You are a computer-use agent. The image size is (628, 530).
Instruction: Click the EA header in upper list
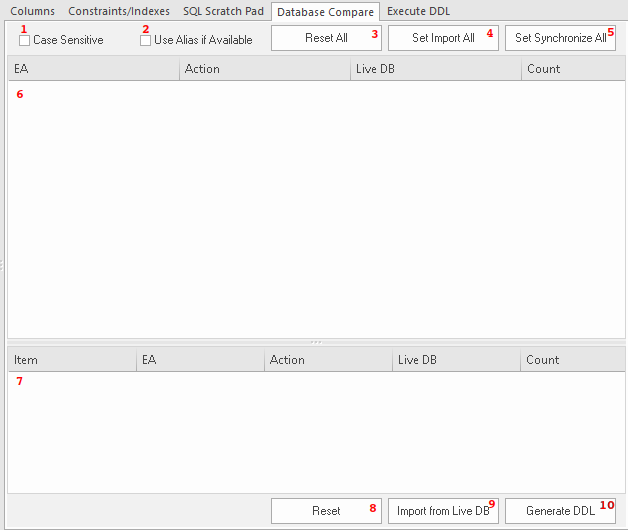(94, 69)
